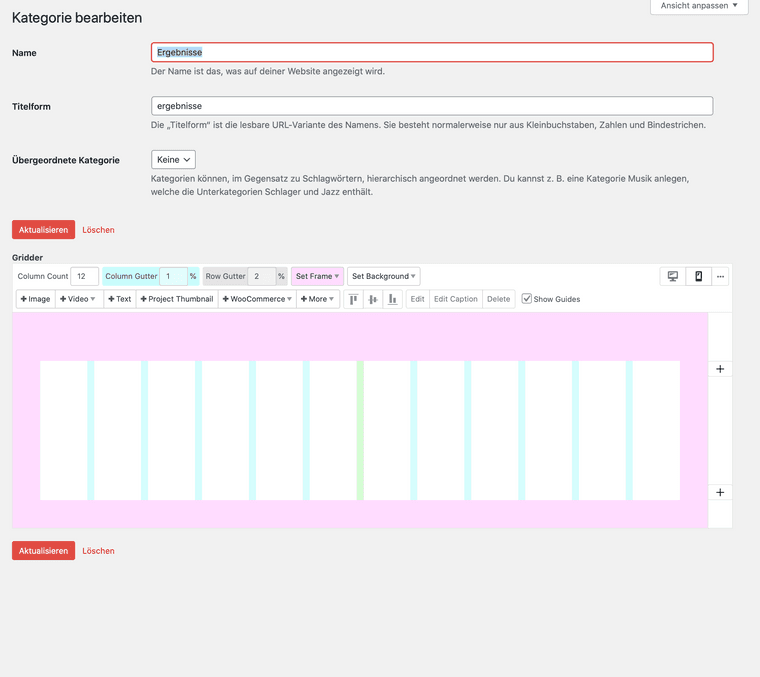The image size is (760, 677).
Task: Add an Image element to the grid
Action: click(x=35, y=299)
